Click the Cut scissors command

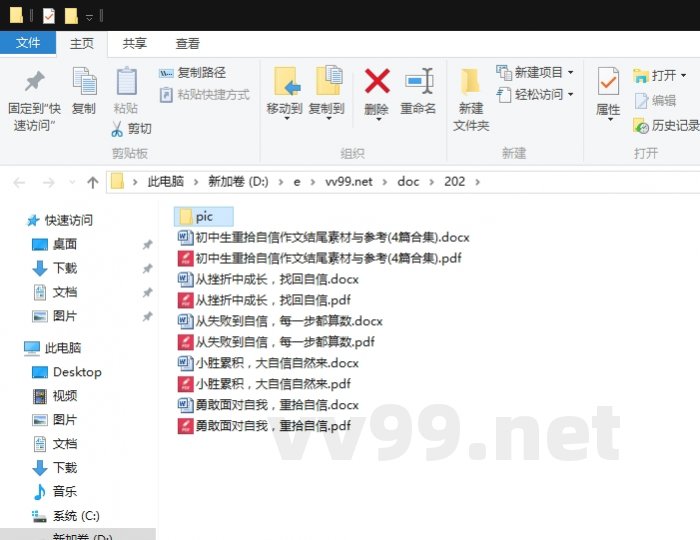pos(131,129)
